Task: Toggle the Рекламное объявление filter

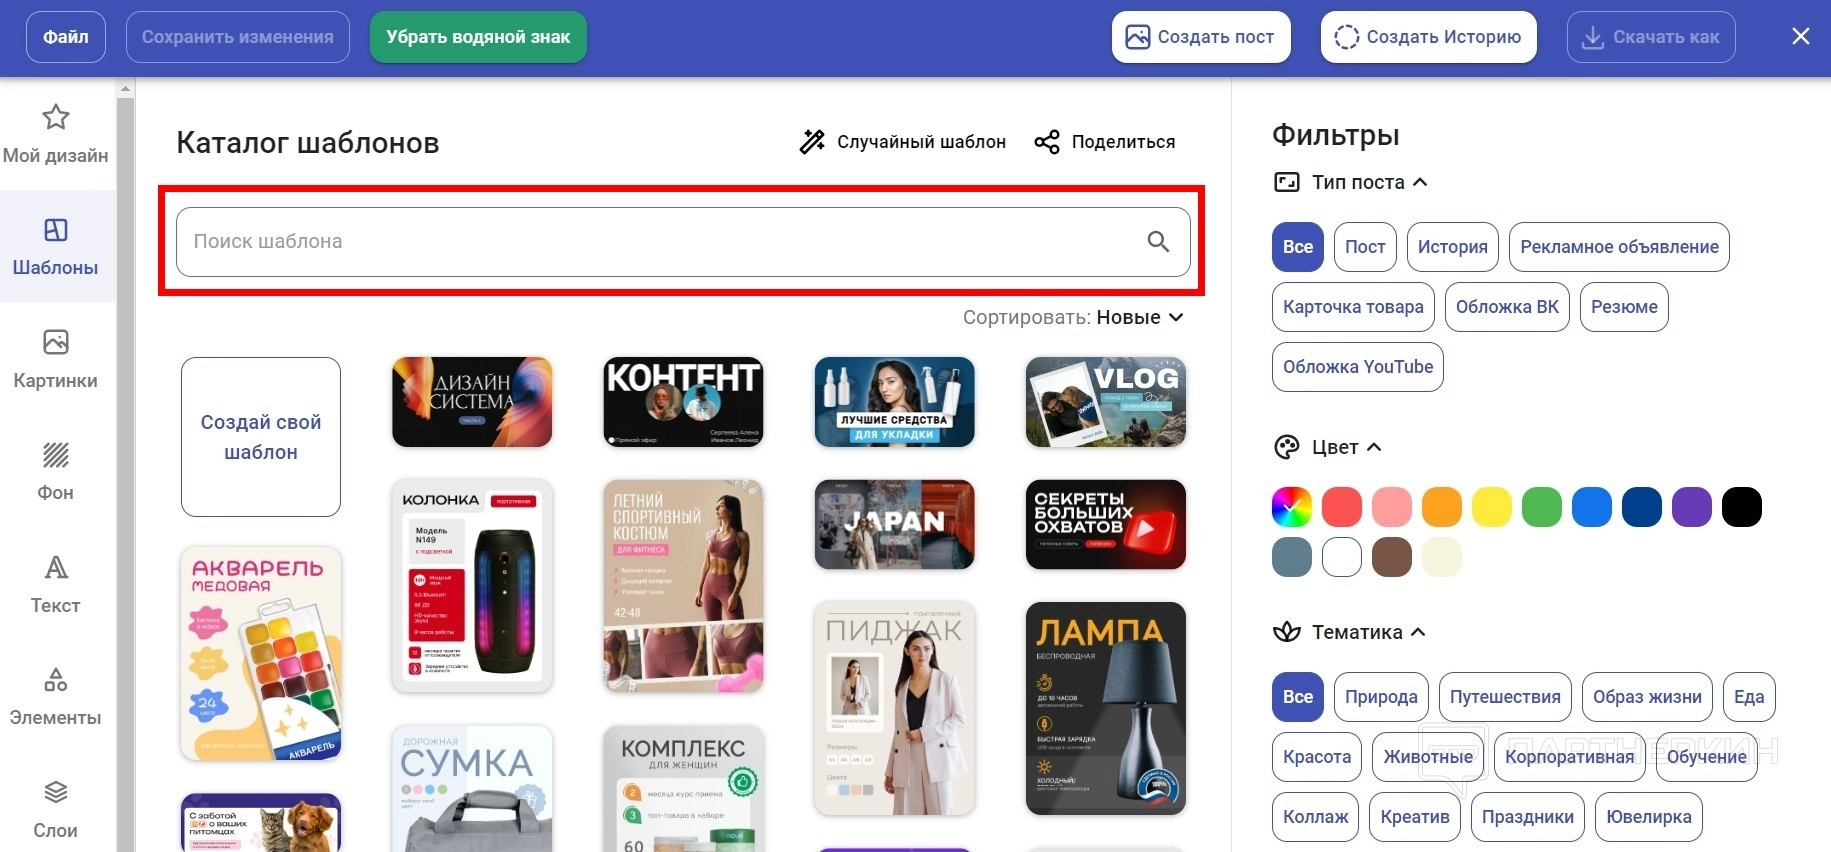Action: pos(1619,247)
